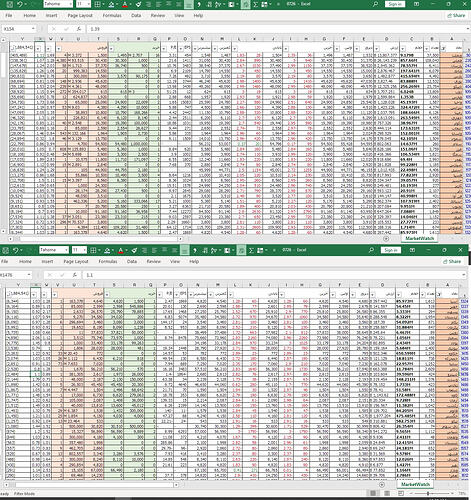Open Borders tool in bottom window

(x=94, y=250)
